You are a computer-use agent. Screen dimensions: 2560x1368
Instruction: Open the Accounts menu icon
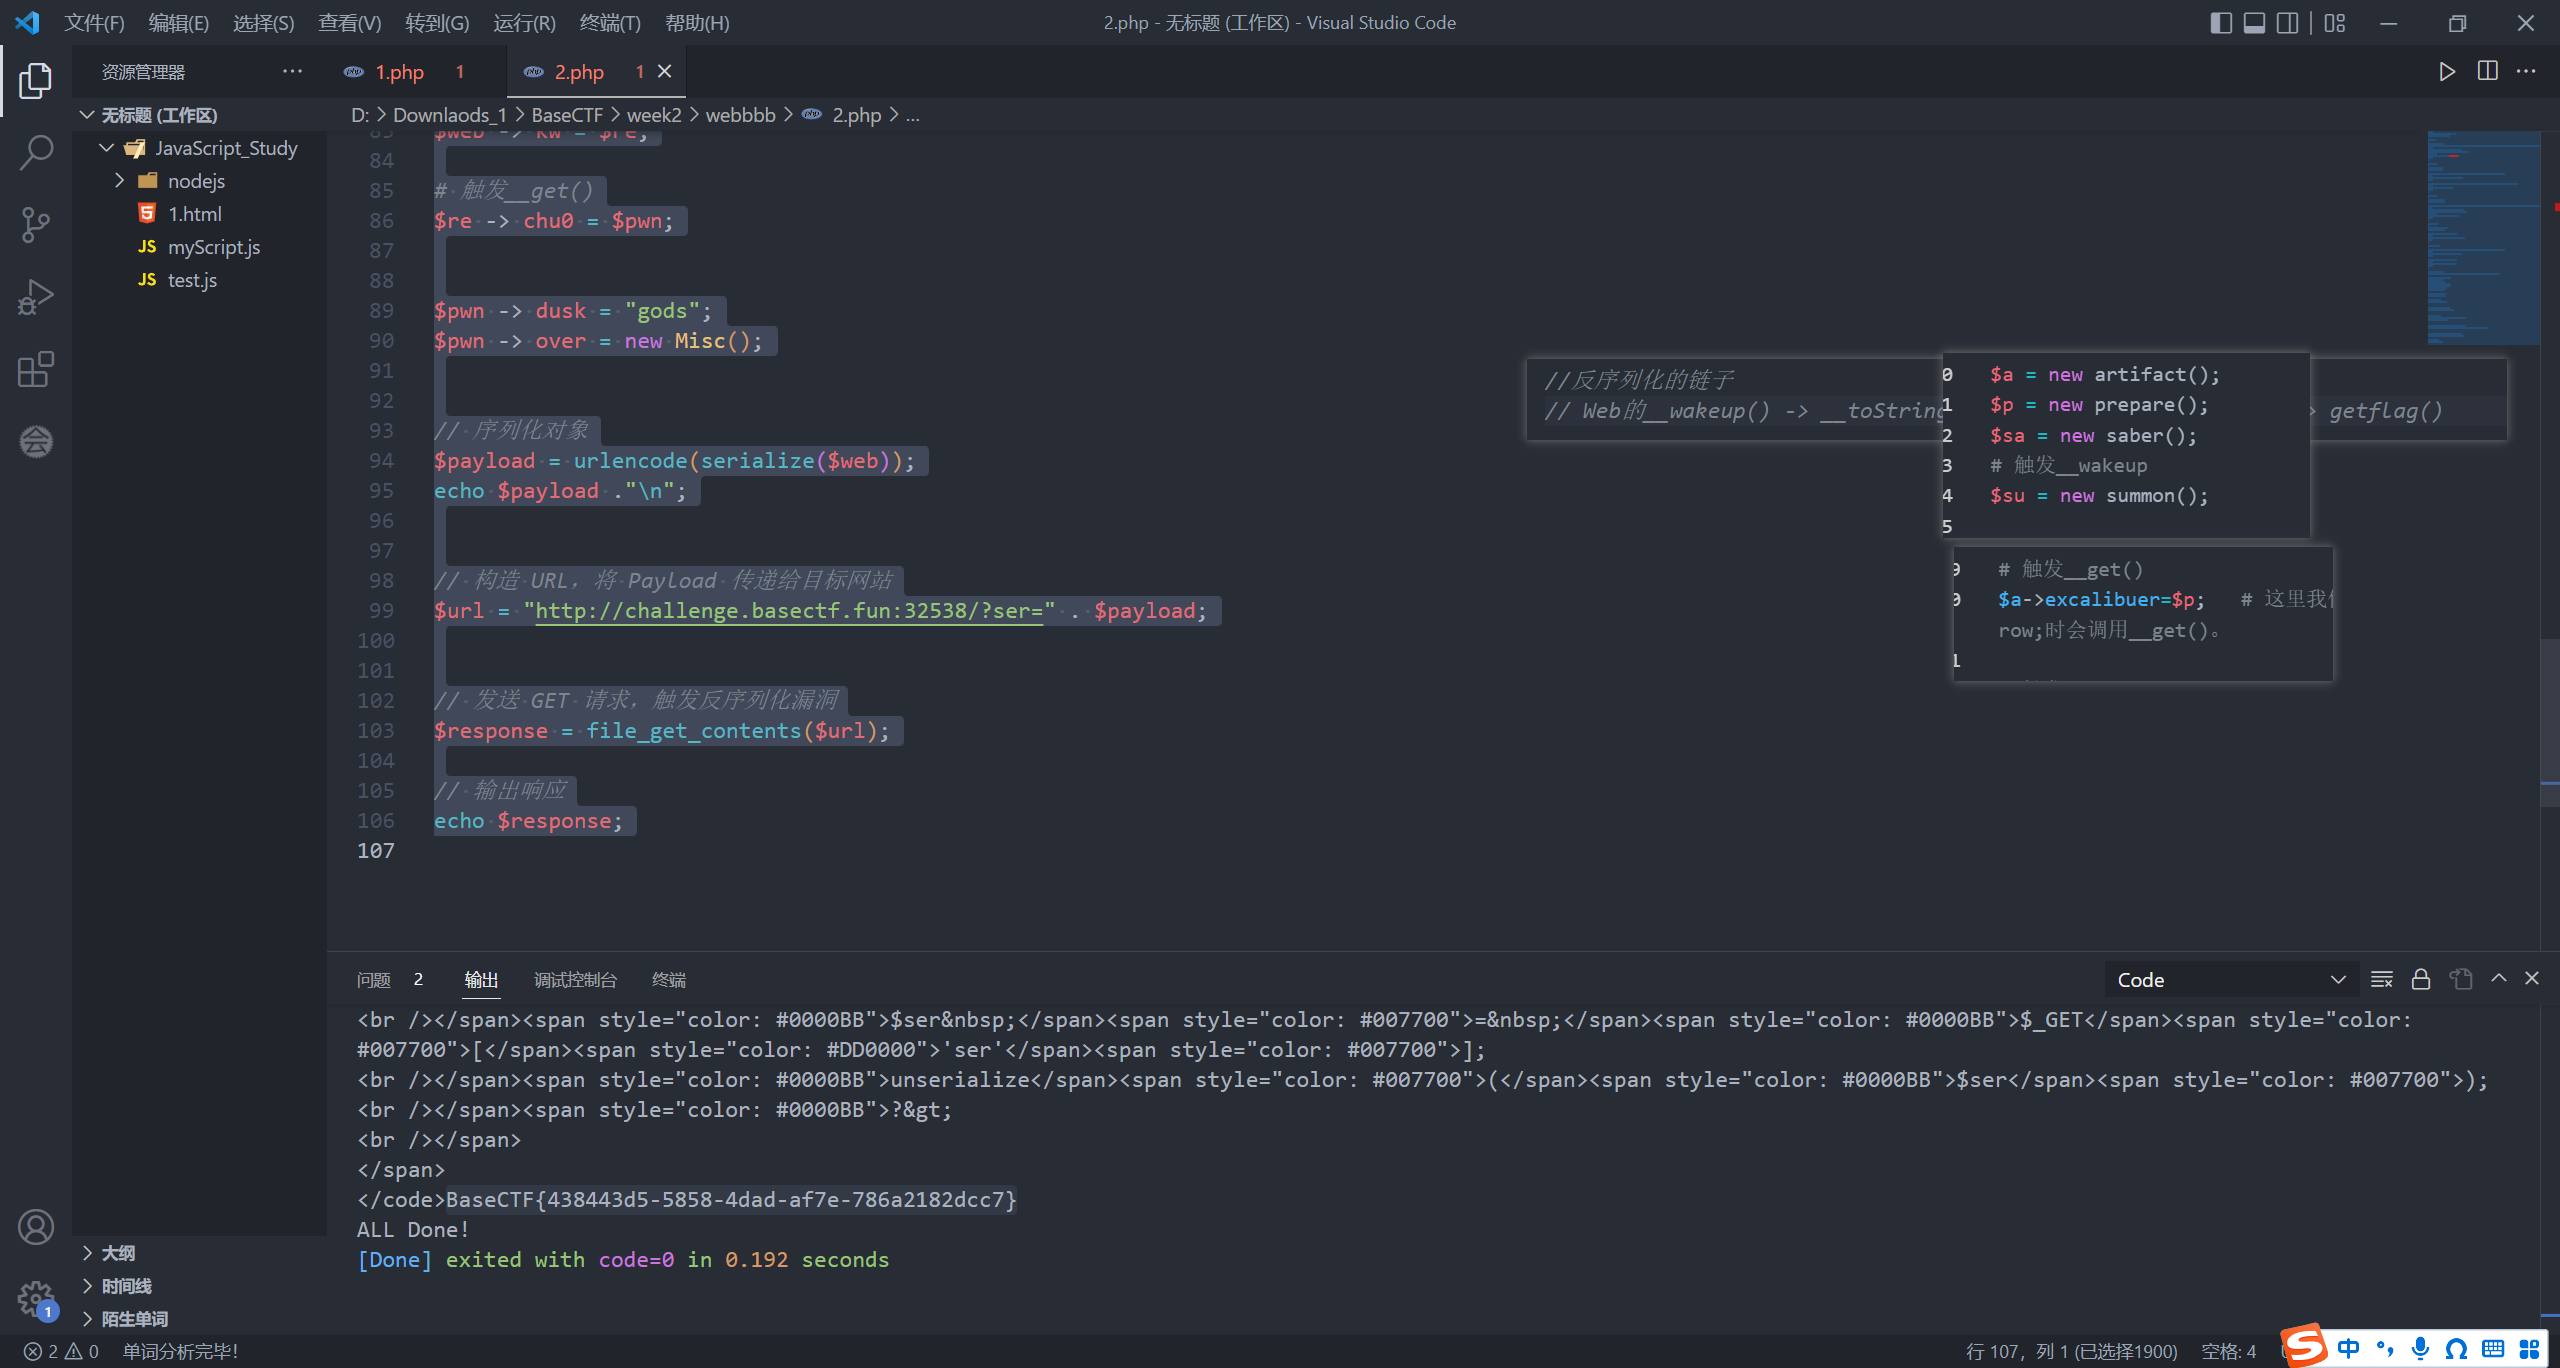coord(36,1227)
